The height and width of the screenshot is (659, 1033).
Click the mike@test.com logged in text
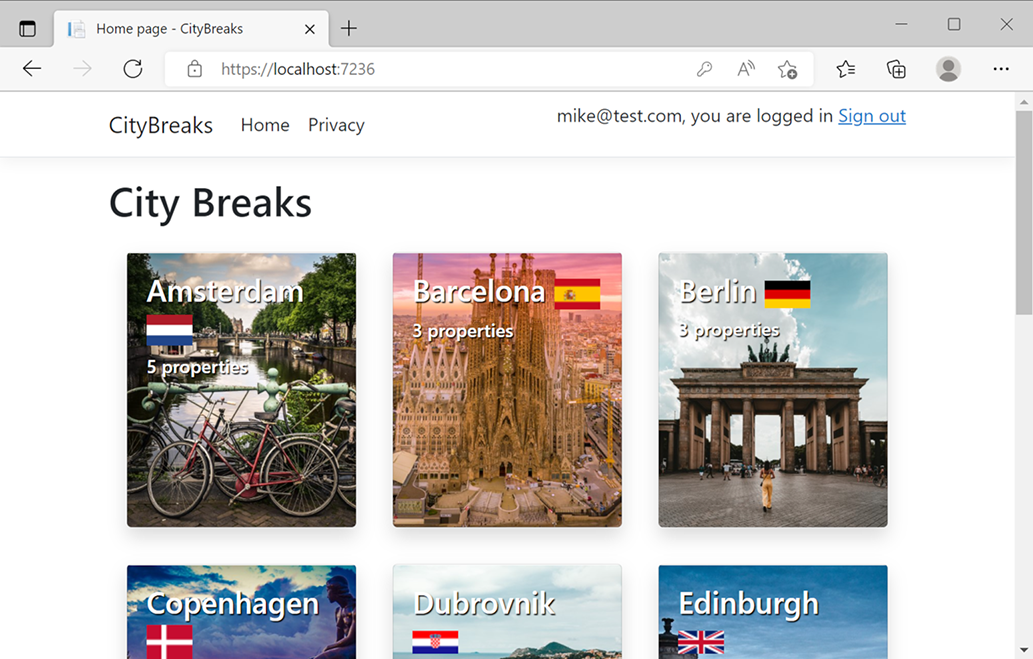(695, 116)
